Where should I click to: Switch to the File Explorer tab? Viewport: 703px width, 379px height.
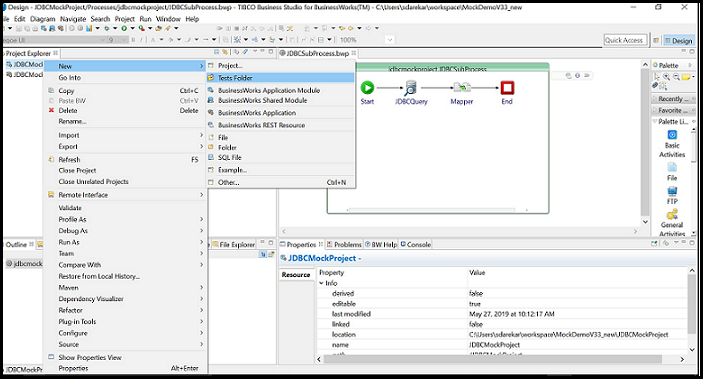[234, 244]
